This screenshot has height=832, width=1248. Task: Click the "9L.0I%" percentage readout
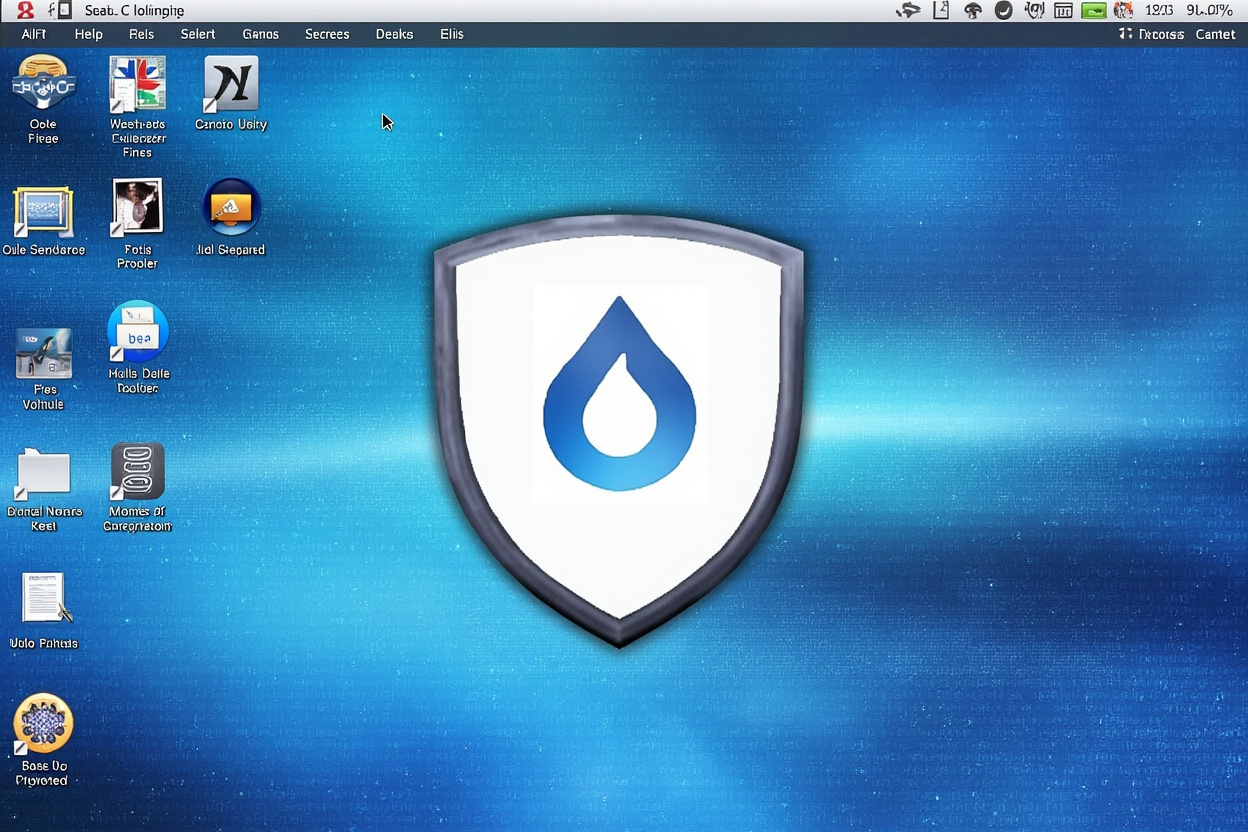1209,10
